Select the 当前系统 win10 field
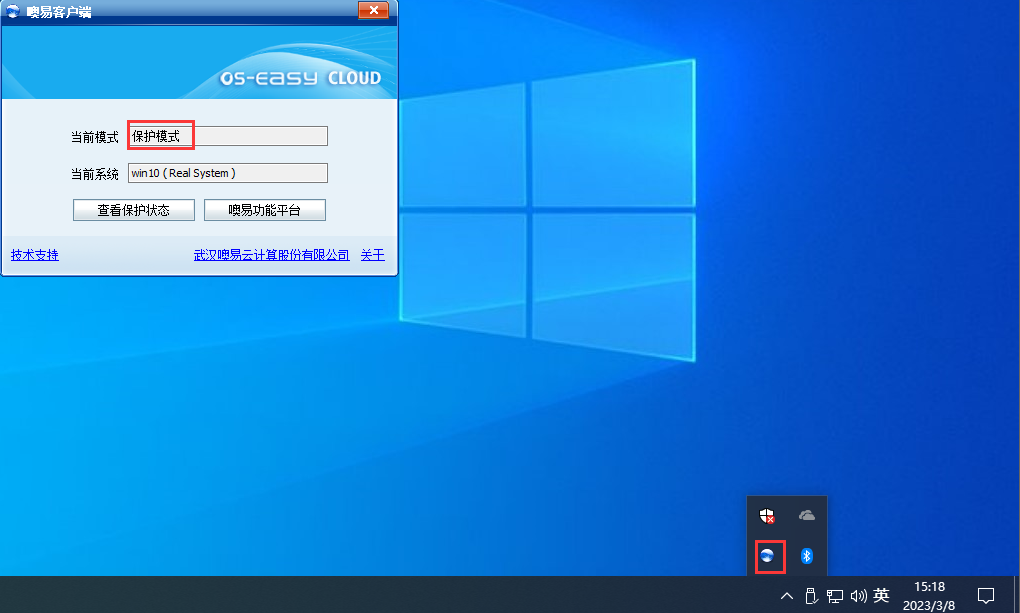The height and width of the screenshot is (613, 1020). tap(227, 173)
